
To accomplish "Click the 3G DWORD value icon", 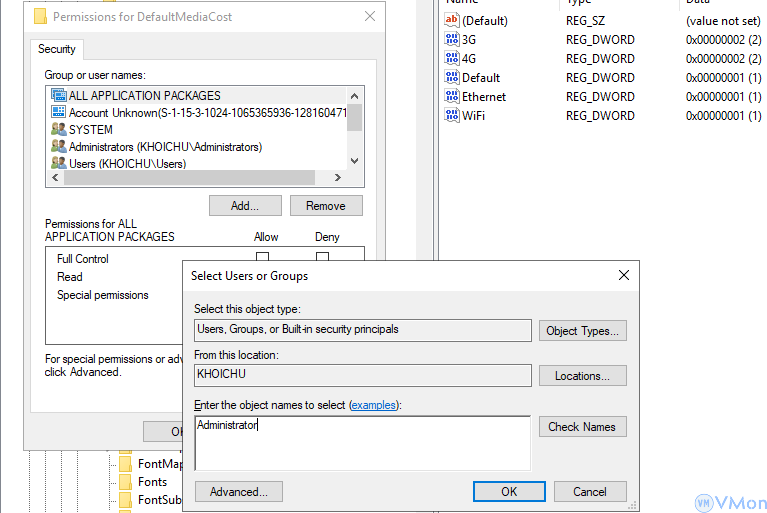I will pos(451,40).
